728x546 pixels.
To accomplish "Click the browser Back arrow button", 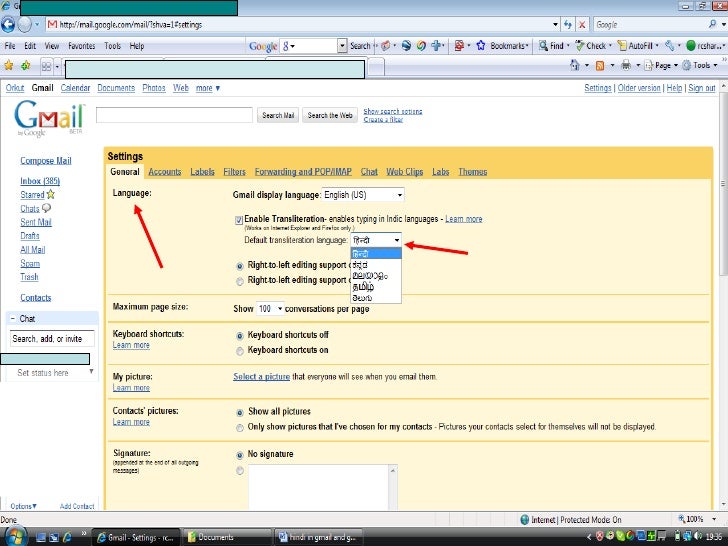I will click(x=8, y=24).
